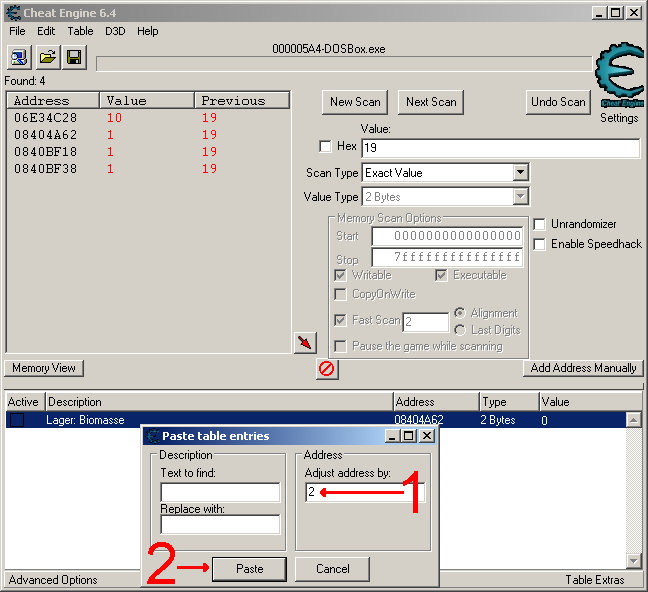Select address 0840BF18 in results
Image resolution: width=648 pixels, height=592 pixels.
(45, 152)
